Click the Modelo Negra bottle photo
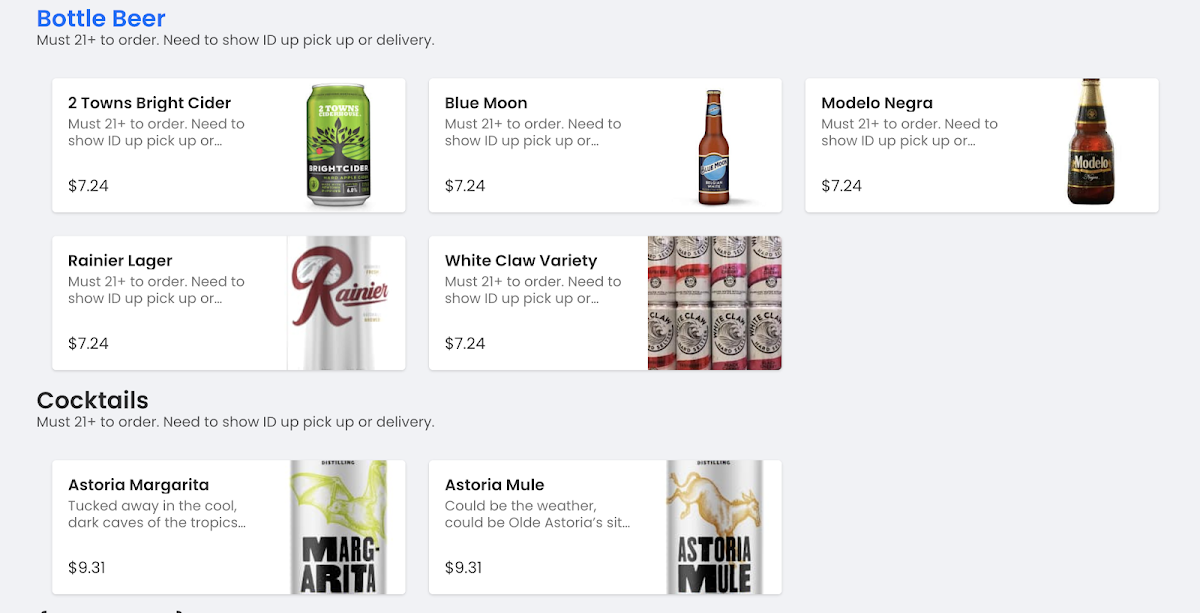 (1089, 143)
